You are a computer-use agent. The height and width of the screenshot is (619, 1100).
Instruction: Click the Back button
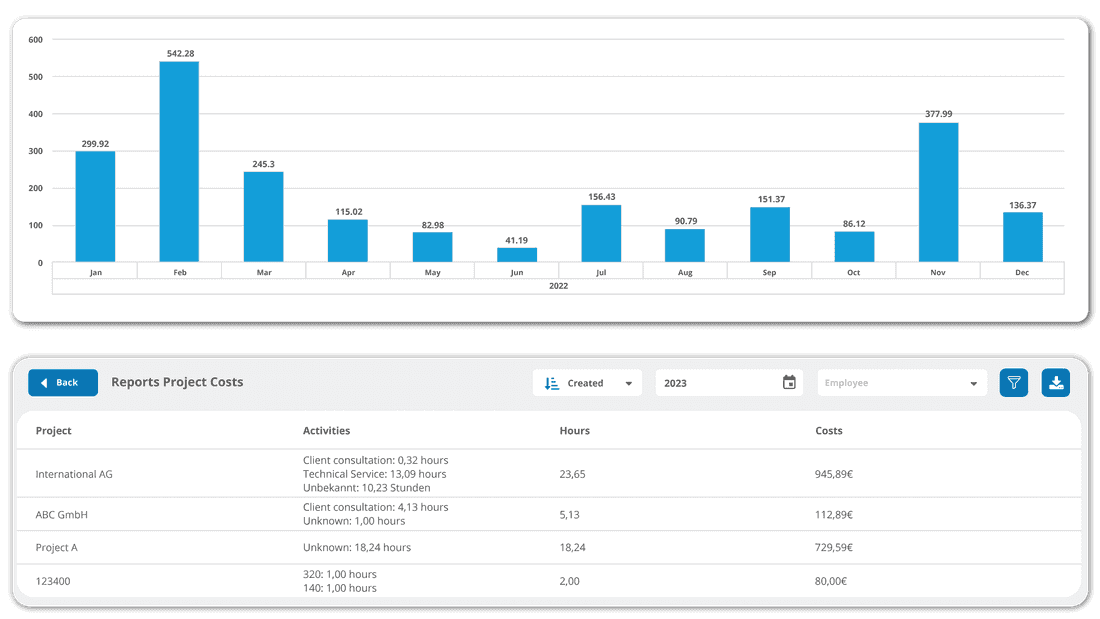pos(62,382)
